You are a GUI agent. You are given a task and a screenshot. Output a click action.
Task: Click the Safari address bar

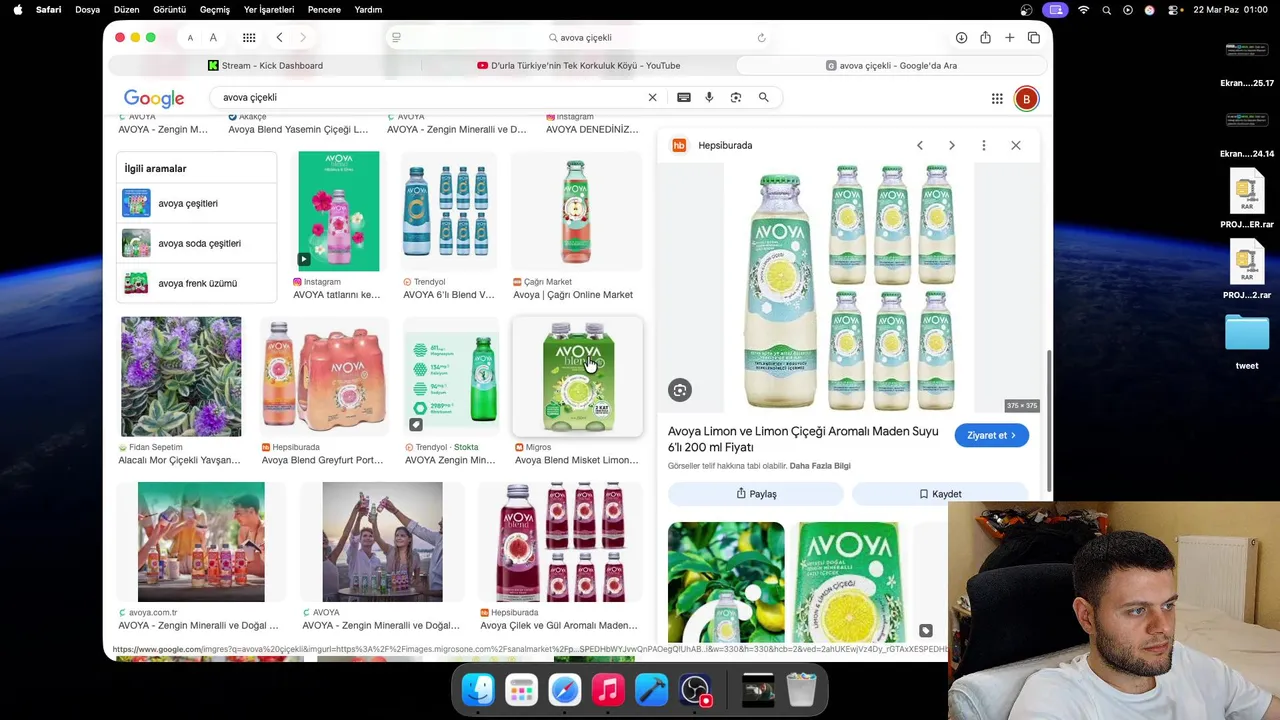580,38
